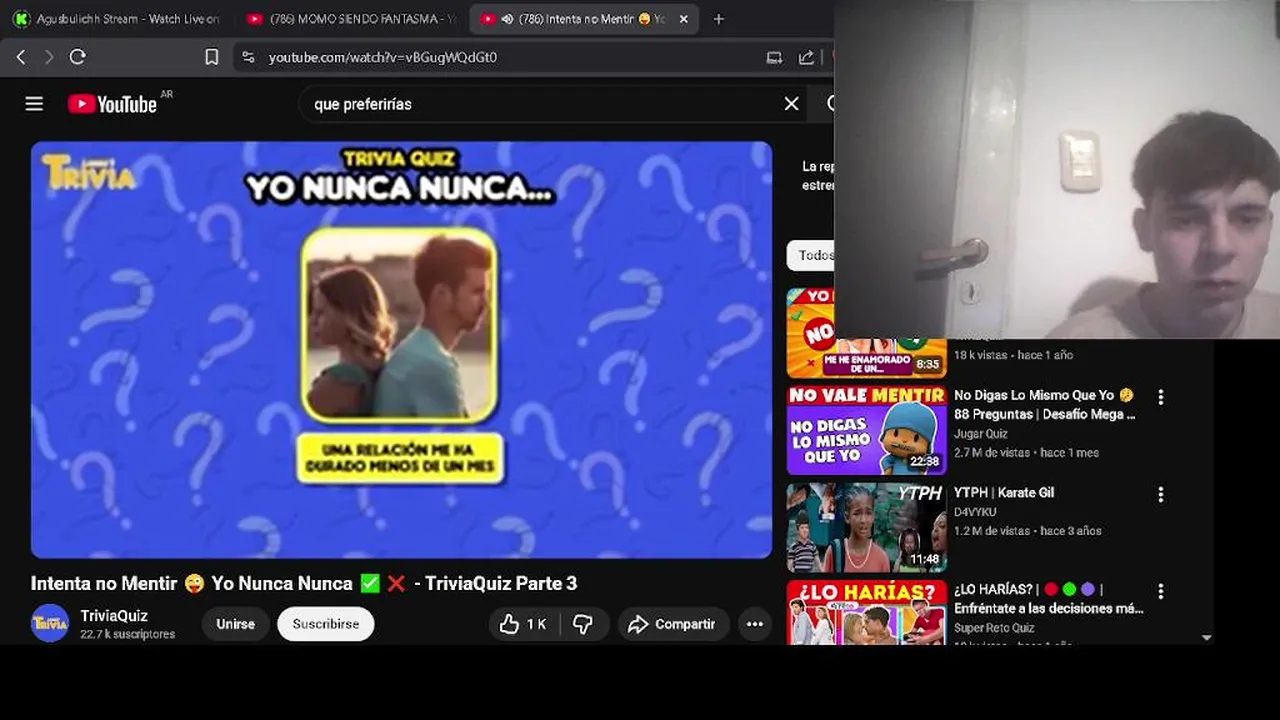Click the '22.7 k suscriptores' text
Screen dimensions: 1280x720
point(127,634)
